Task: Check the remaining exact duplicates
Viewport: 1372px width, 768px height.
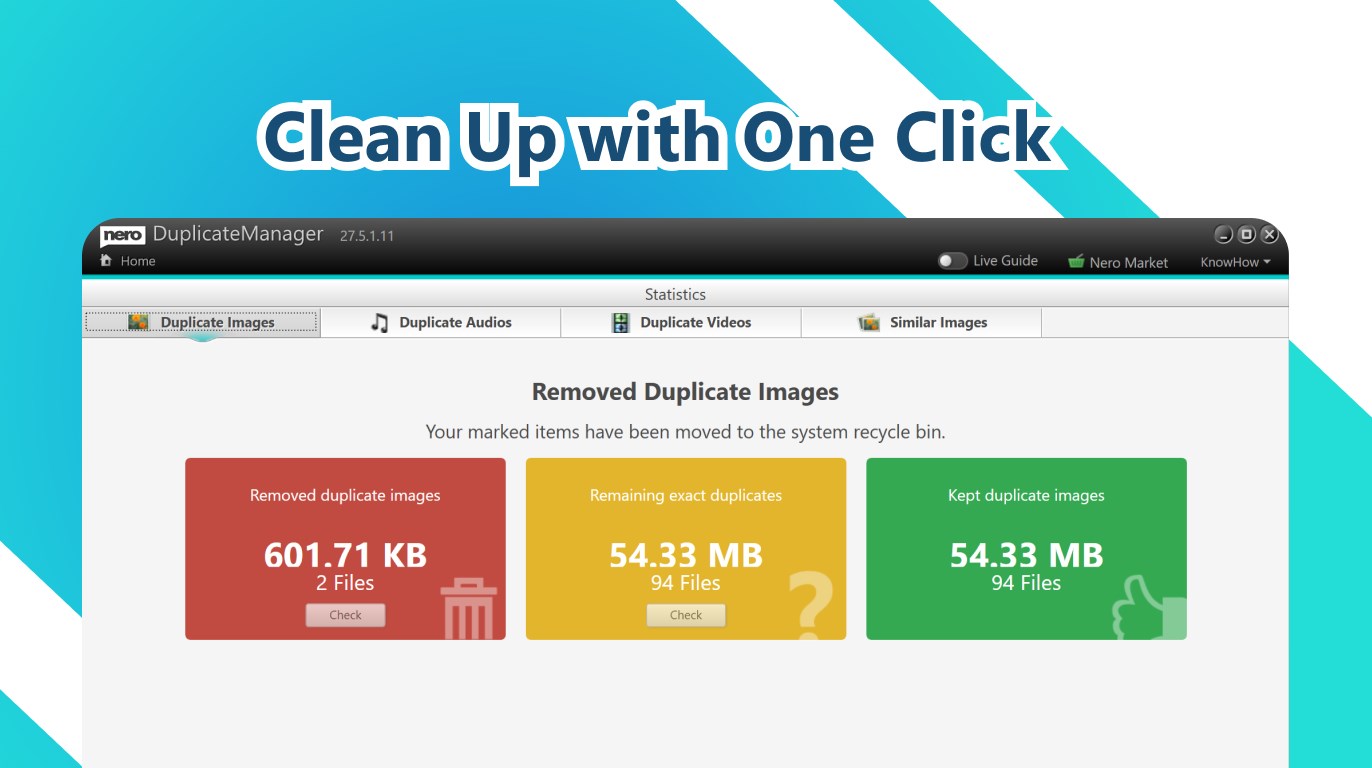Action: [x=686, y=615]
